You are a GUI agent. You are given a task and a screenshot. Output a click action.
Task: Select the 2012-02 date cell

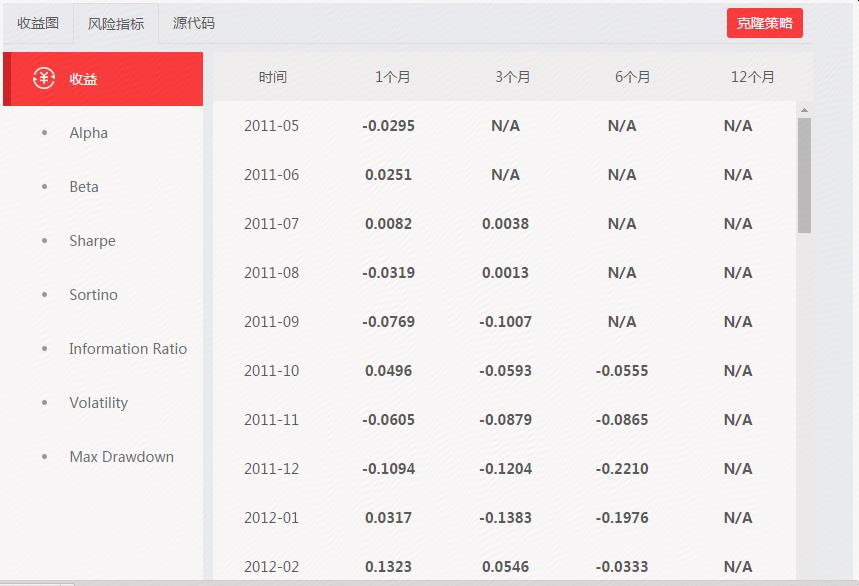click(x=272, y=567)
